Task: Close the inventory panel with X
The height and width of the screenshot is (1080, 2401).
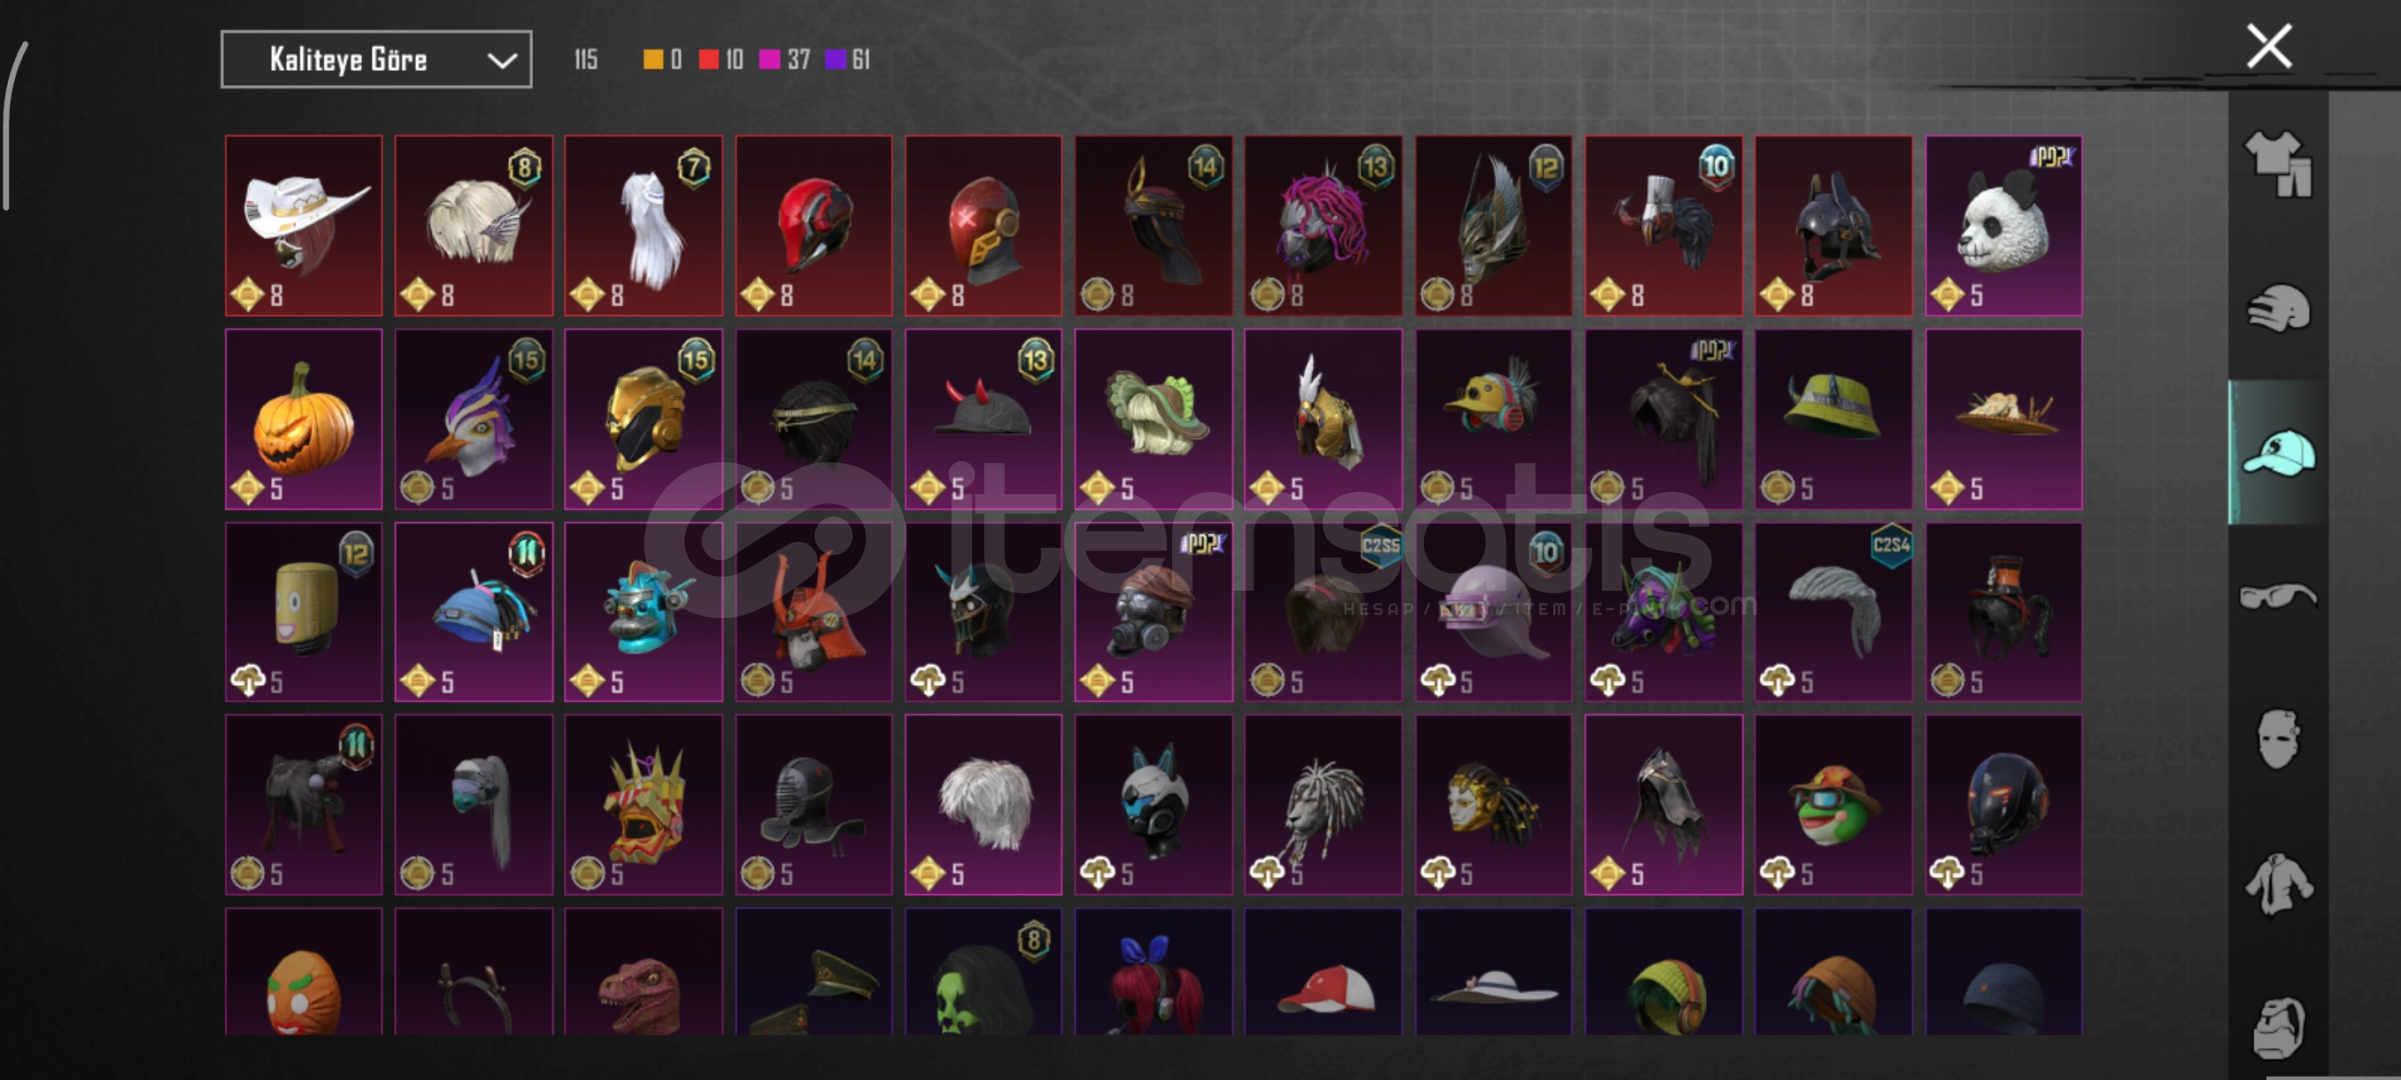Action: pyautogui.click(x=2269, y=46)
